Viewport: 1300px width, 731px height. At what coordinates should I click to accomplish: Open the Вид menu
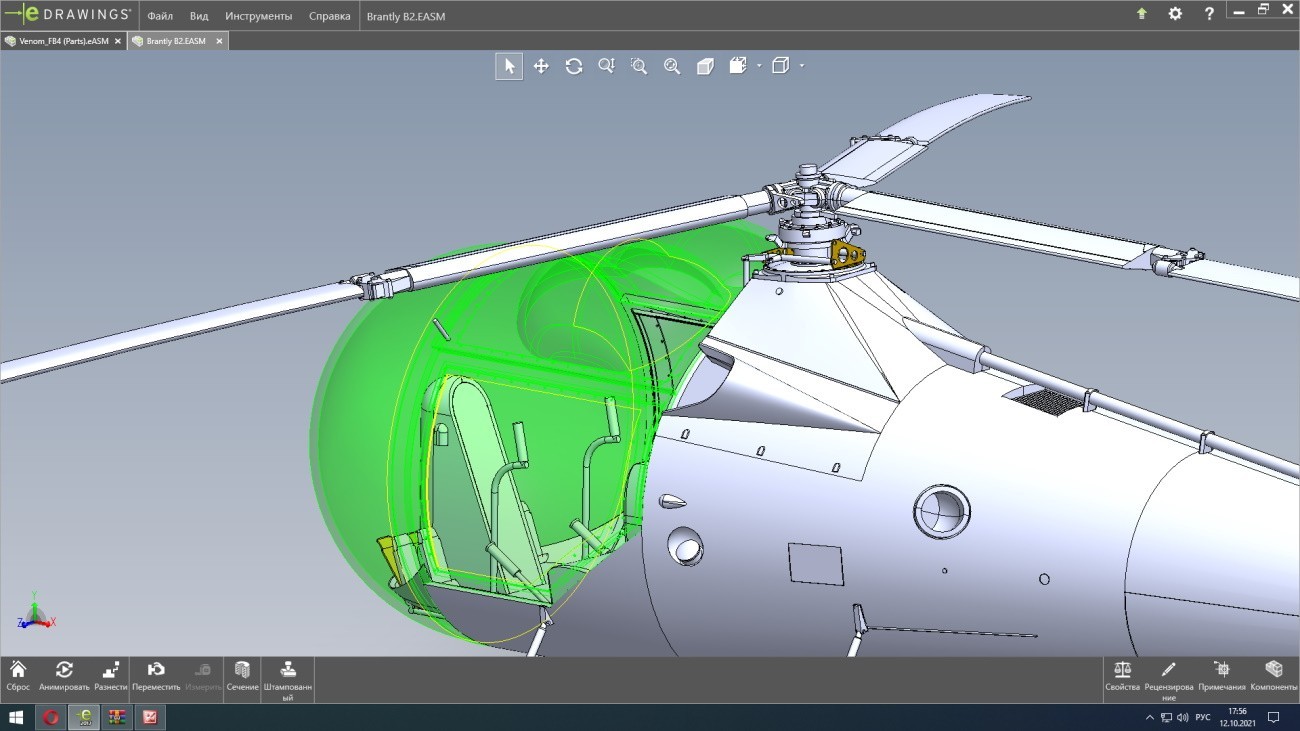tap(199, 16)
